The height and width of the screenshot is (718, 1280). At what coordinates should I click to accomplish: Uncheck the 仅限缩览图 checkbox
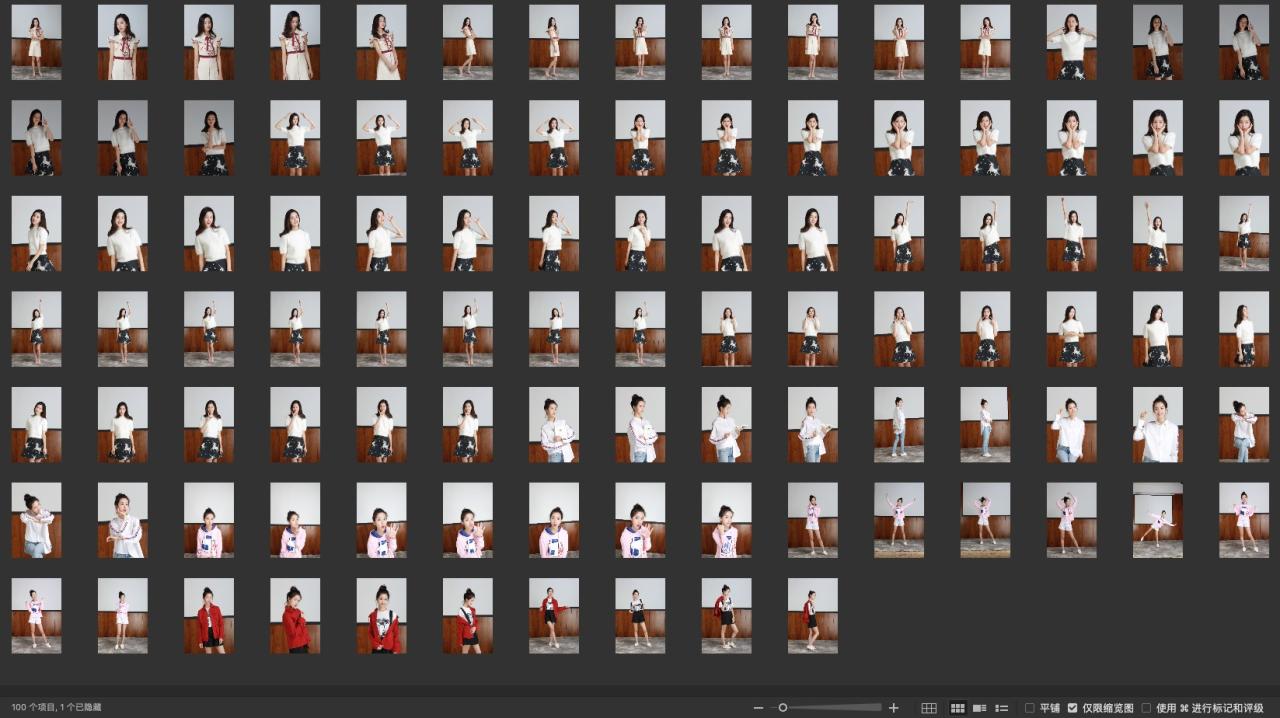pyautogui.click(x=1073, y=708)
